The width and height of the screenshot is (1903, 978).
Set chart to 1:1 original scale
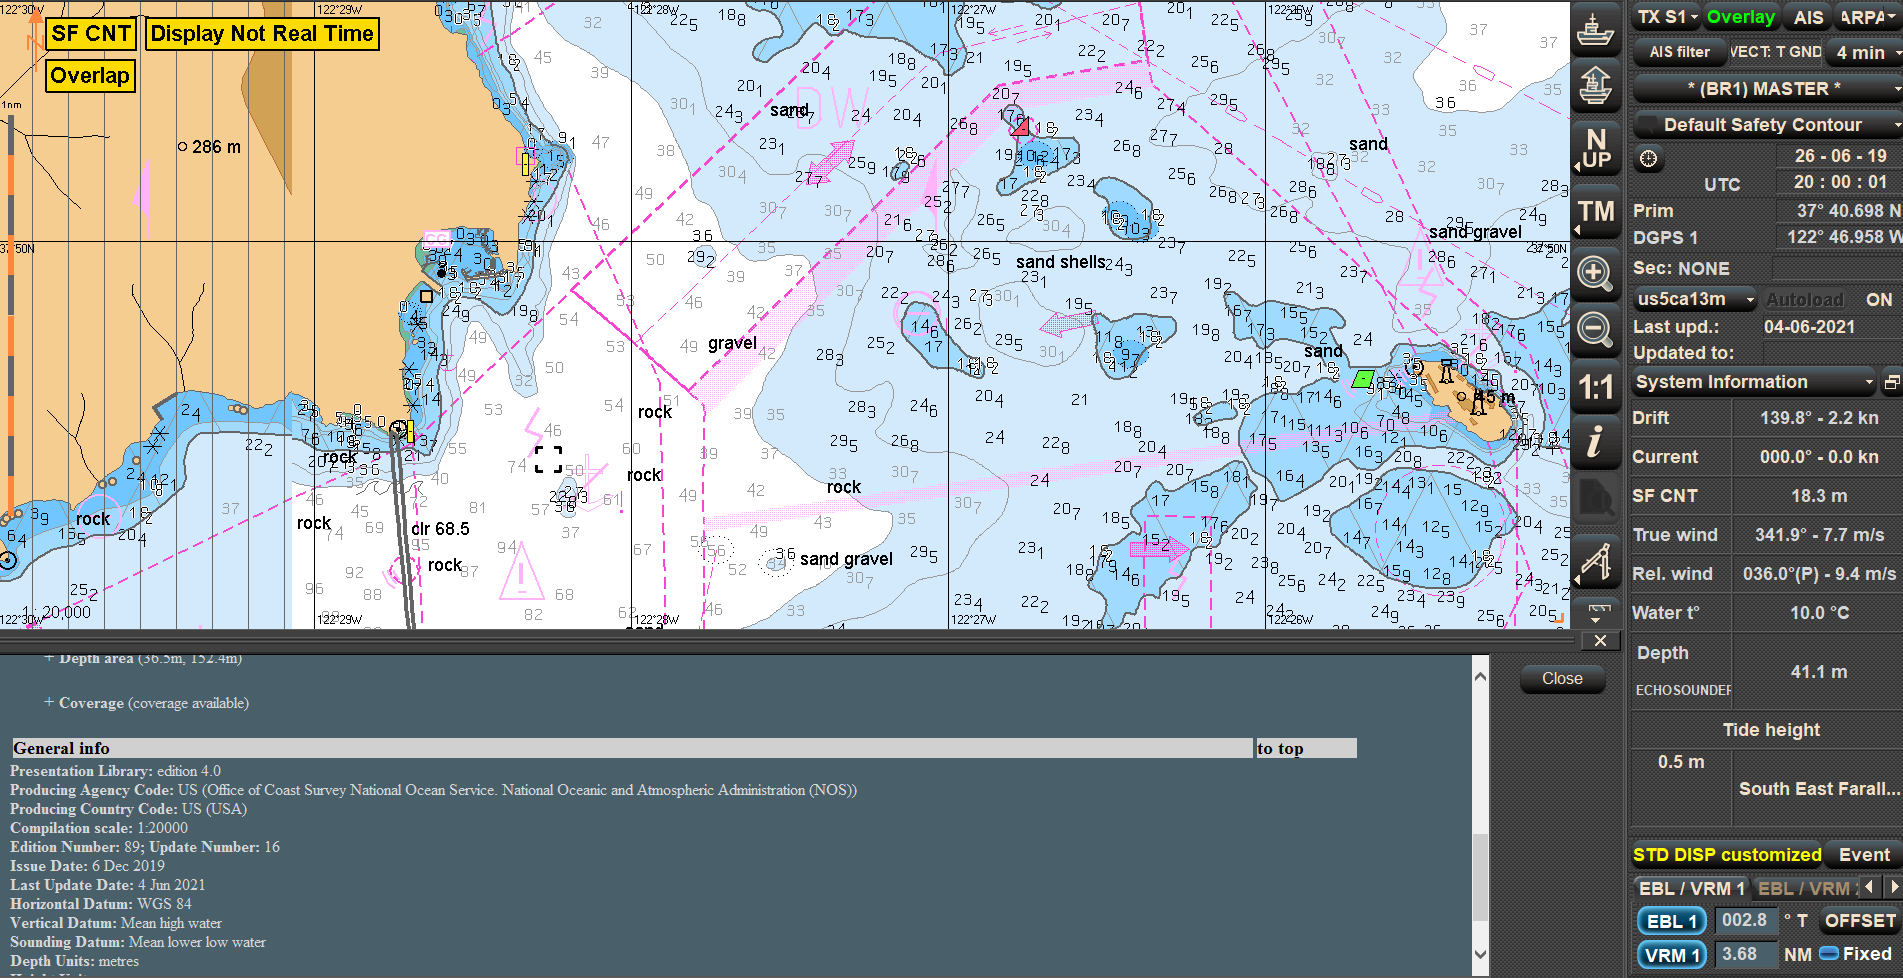[1595, 387]
